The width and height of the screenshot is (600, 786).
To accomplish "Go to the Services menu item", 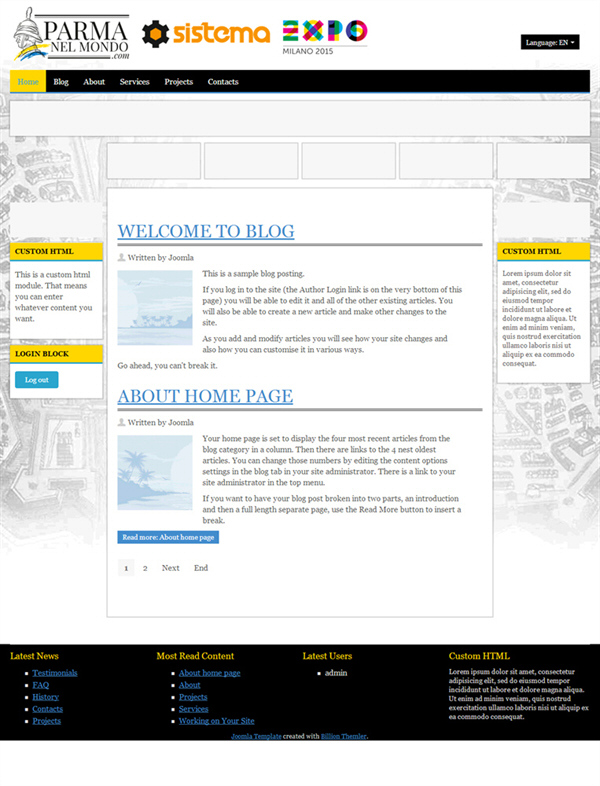I will pos(134,82).
